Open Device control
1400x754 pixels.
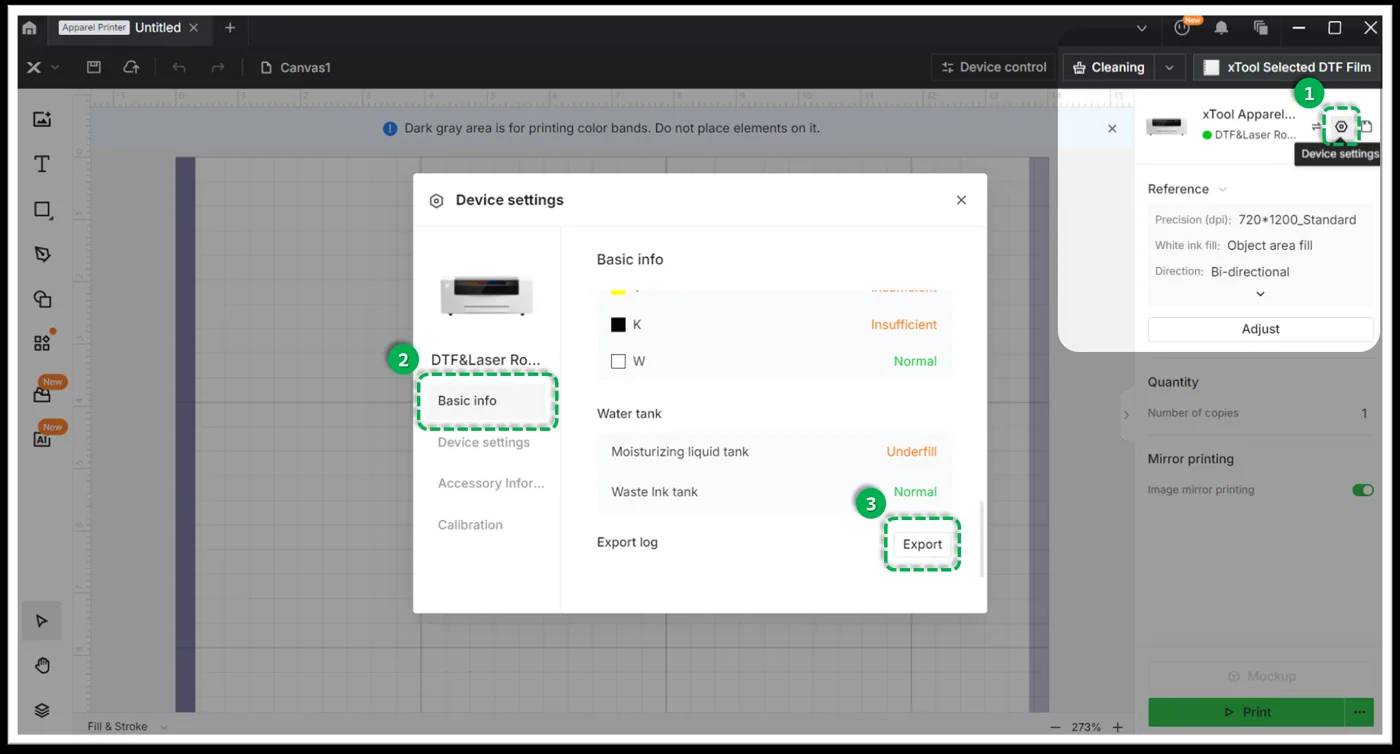(994, 67)
